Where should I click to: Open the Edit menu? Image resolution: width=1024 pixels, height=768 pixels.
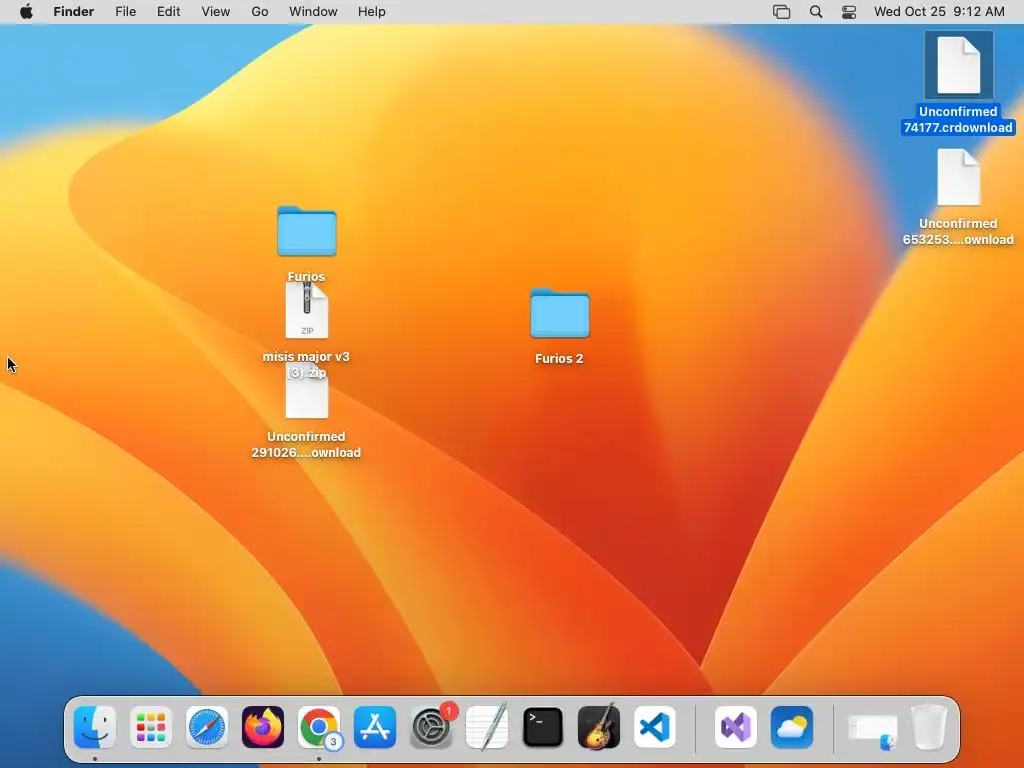click(168, 12)
